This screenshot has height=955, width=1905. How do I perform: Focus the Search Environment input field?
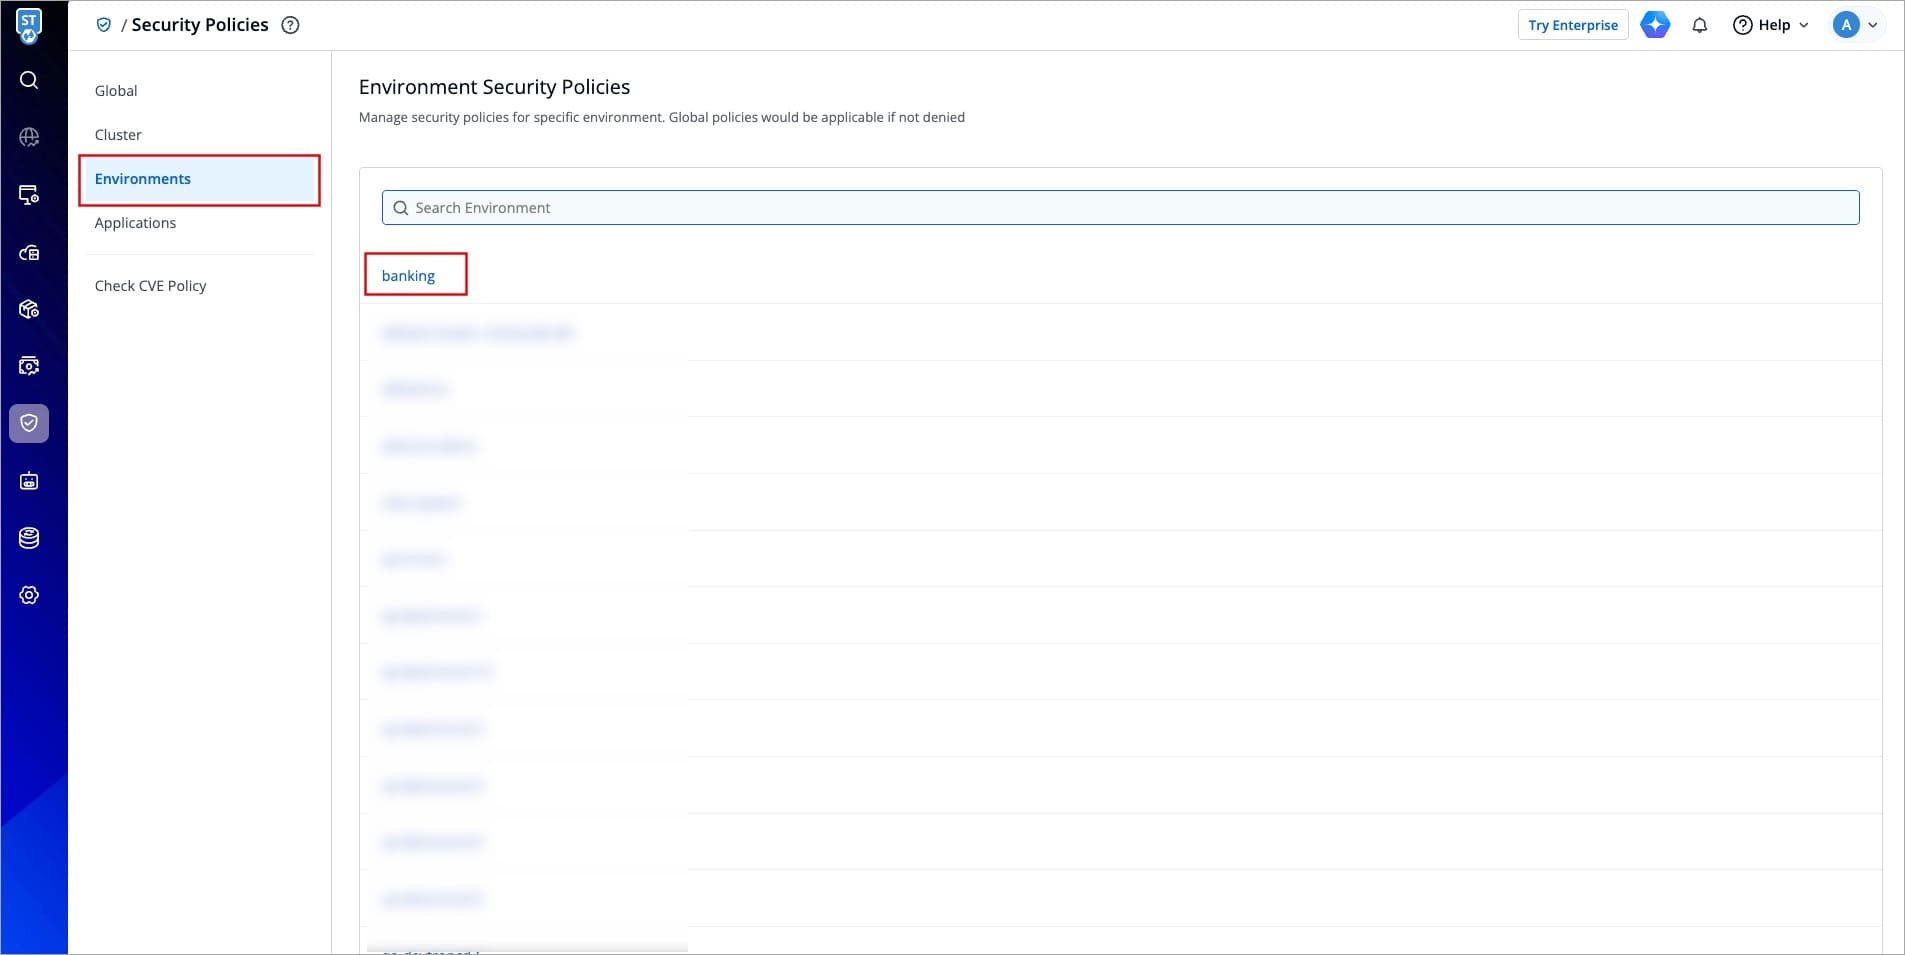(x=1120, y=208)
